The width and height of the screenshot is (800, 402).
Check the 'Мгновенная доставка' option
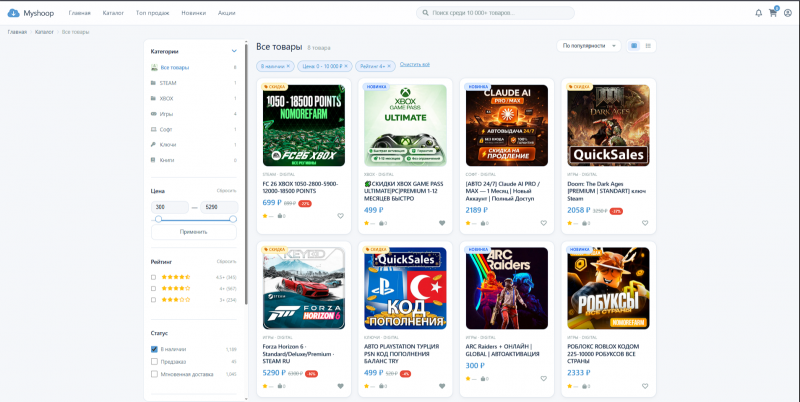154,374
